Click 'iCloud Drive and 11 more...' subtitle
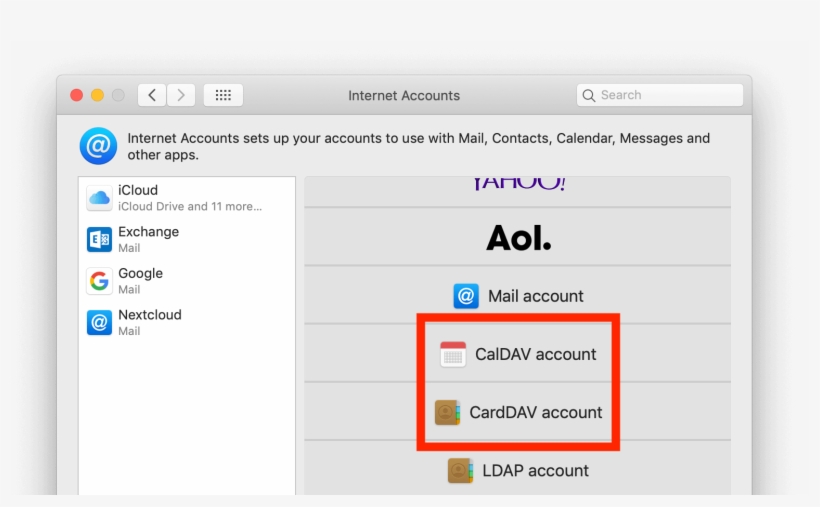The height and width of the screenshot is (507, 820). click(x=190, y=207)
